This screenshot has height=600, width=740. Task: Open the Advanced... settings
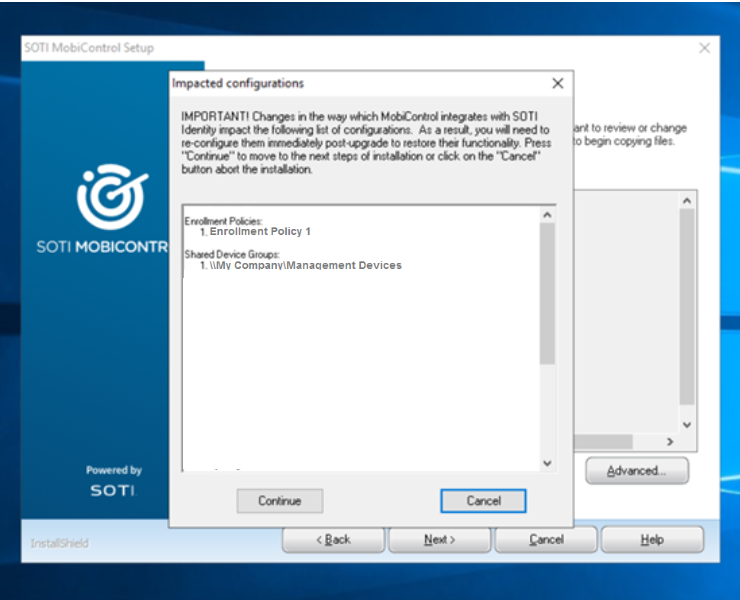637,471
